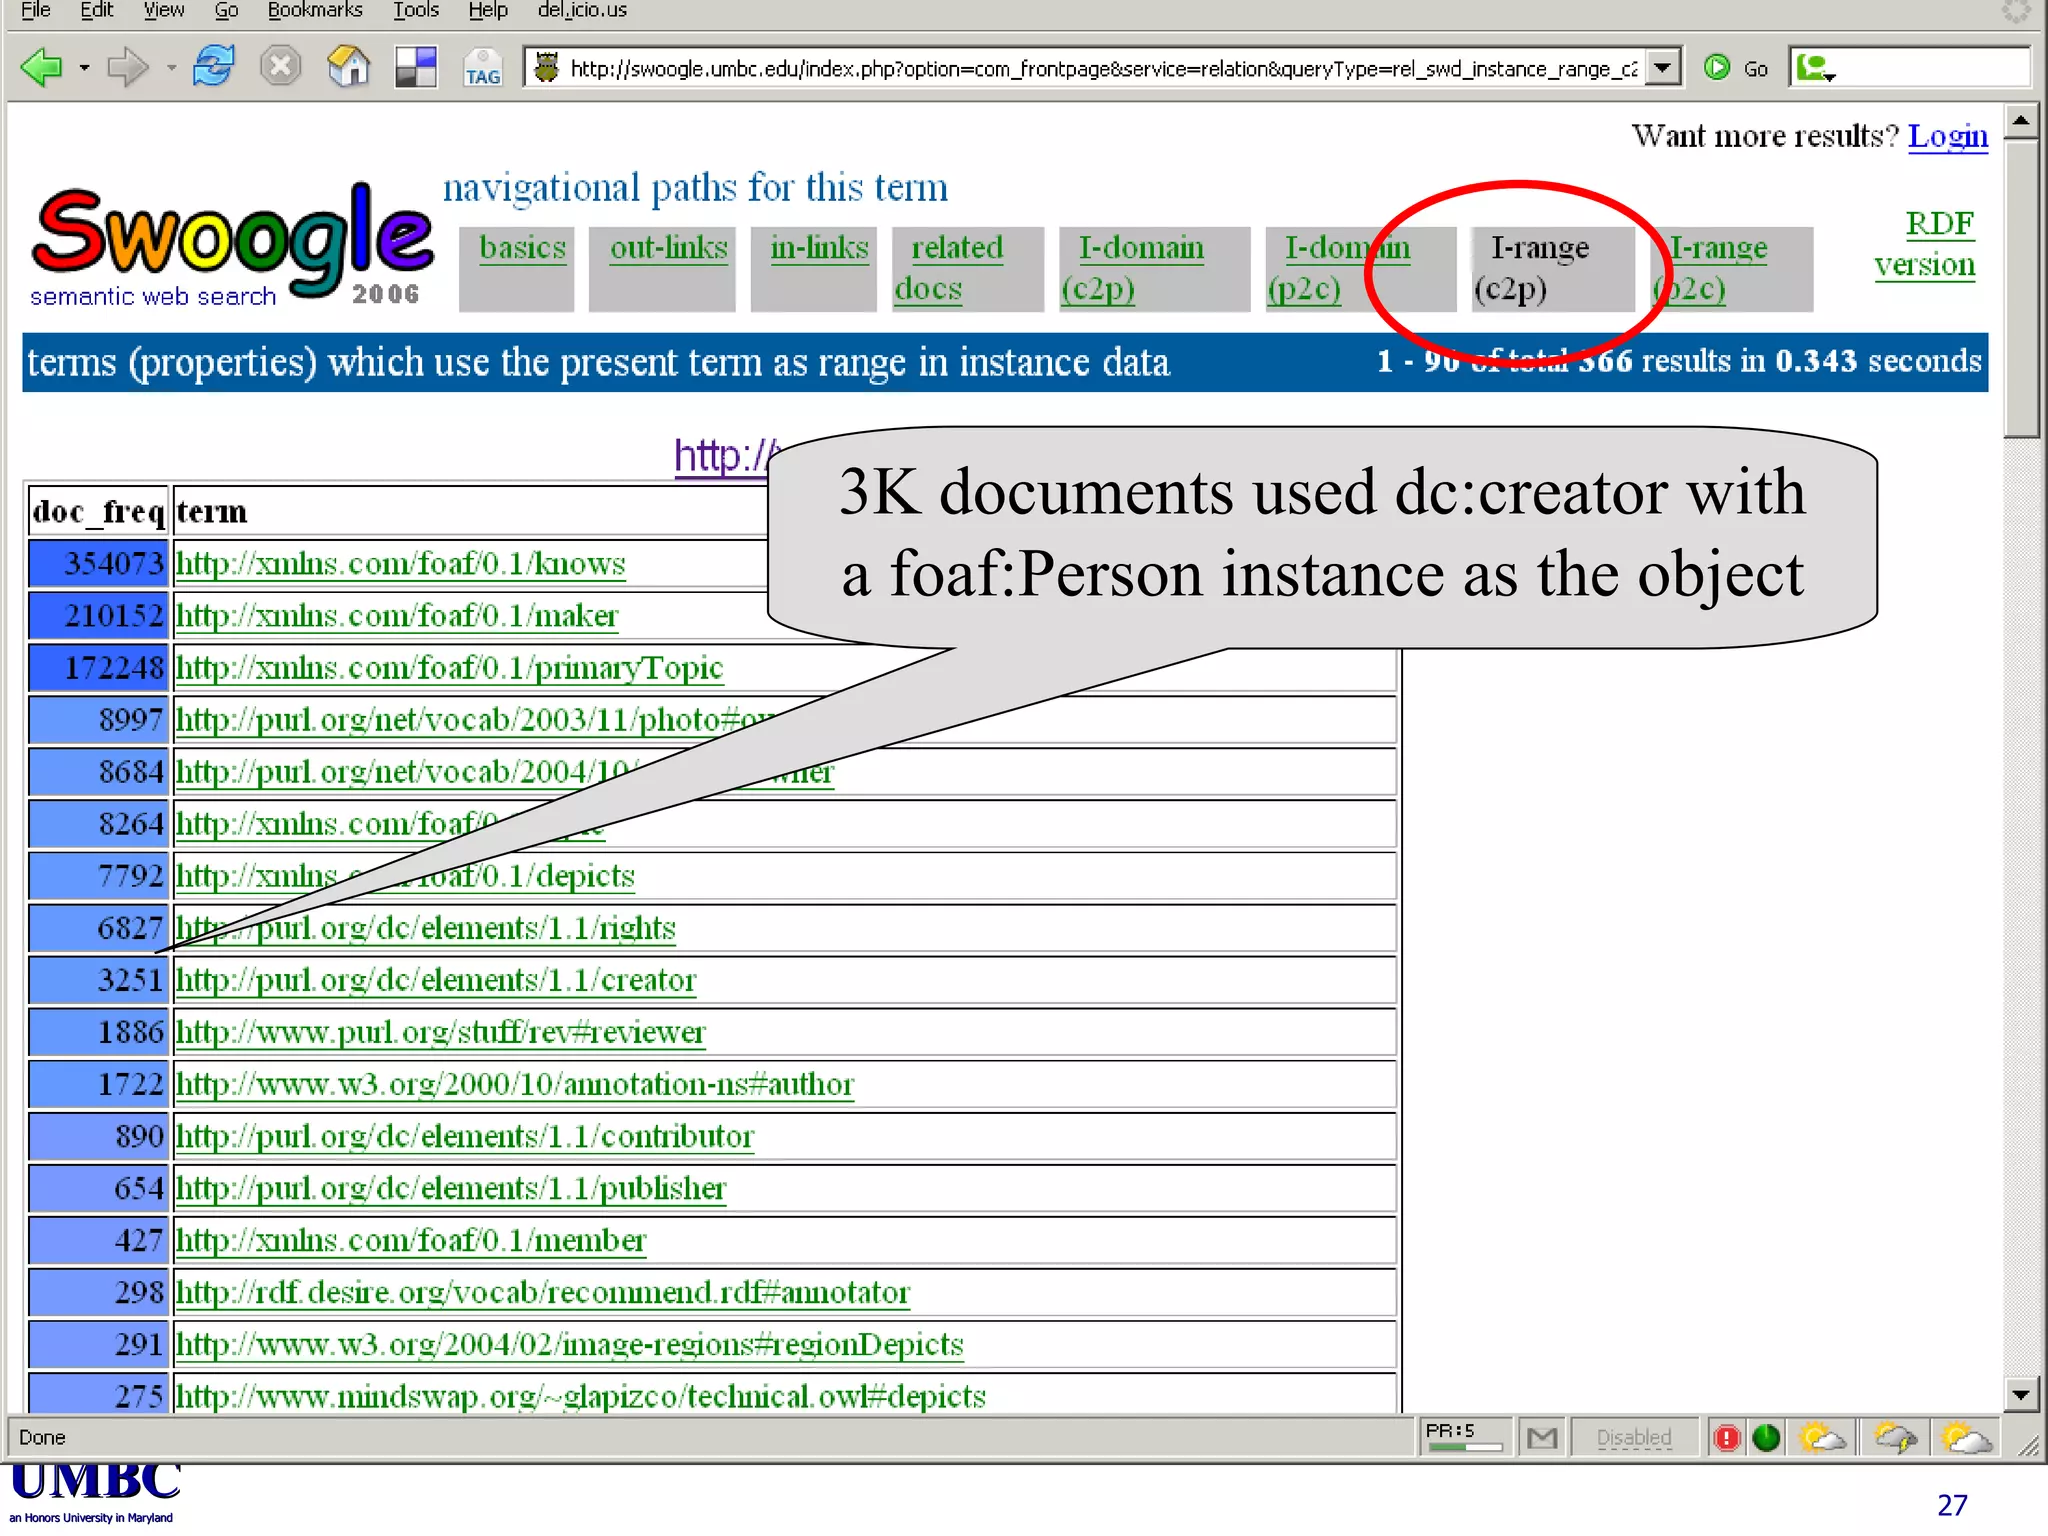Toggle the Disabled status bar indicator
Image resolution: width=2048 pixels, height=1536 pixels.
point(1633,1438)
